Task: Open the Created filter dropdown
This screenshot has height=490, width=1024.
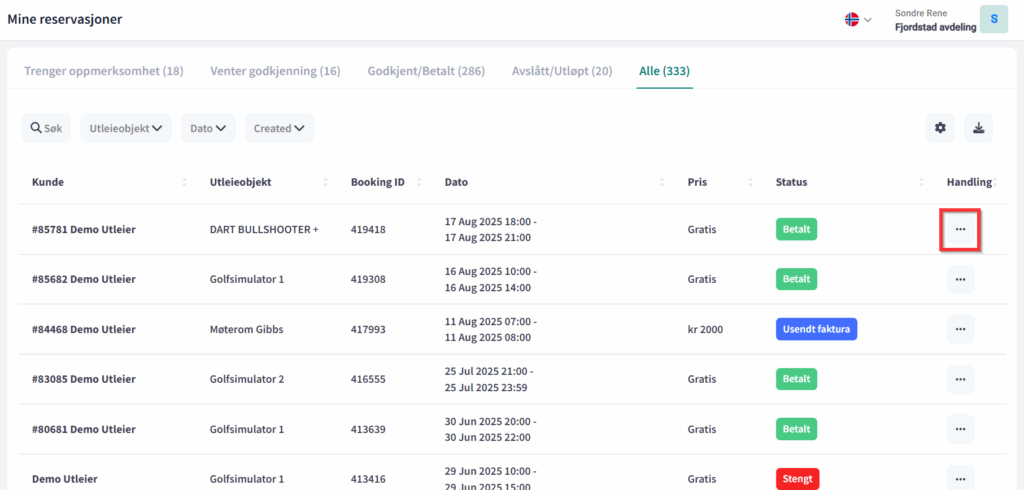Action: (279, 128)
